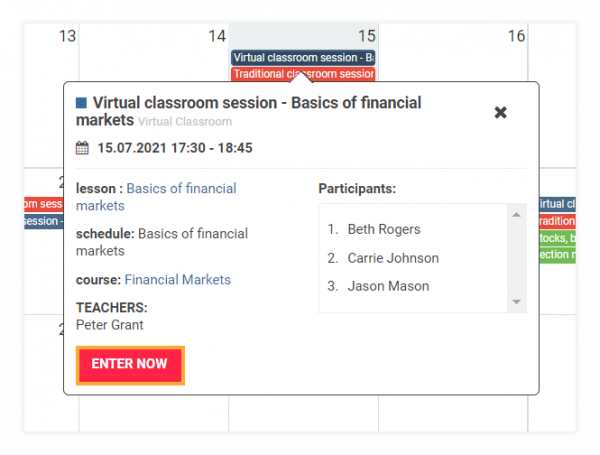The width and height of the screenshot is (600, 455).
Task: Click the ENTER NOW button
Action: pos(130,365)
